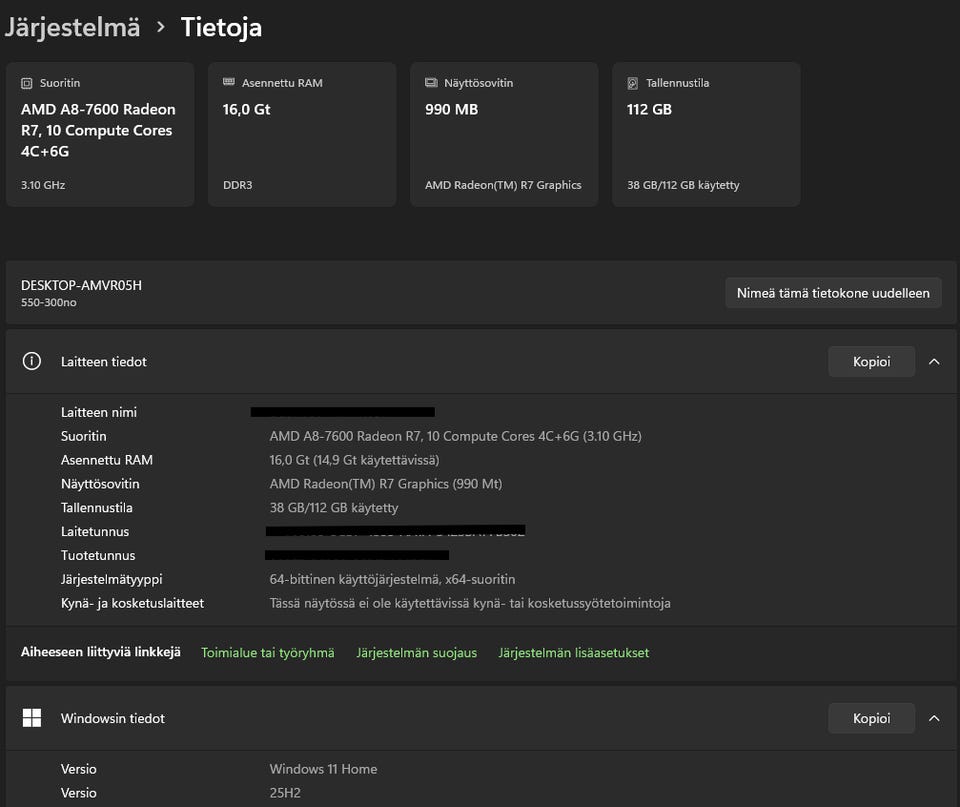This screenshot has width=960, height=807.
Task: Open the Tallennustila 112 GB card
Action: (x=706, y=134)
